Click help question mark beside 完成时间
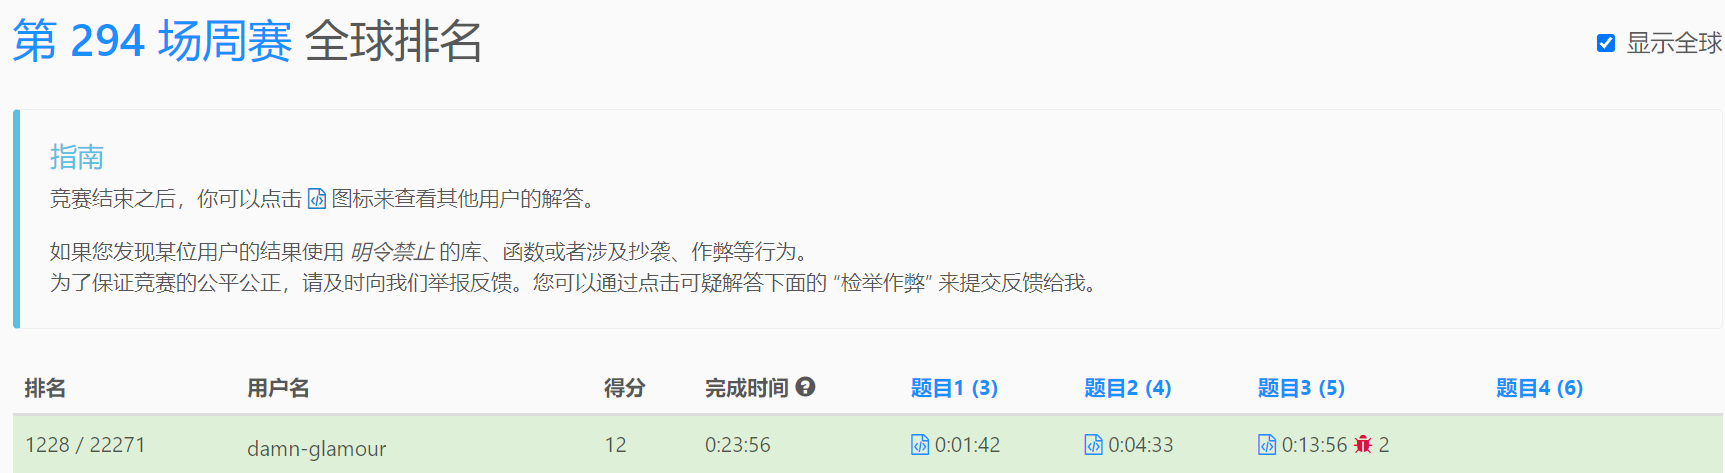Screen dimensions: 1725x473 [x=805, y=387]
